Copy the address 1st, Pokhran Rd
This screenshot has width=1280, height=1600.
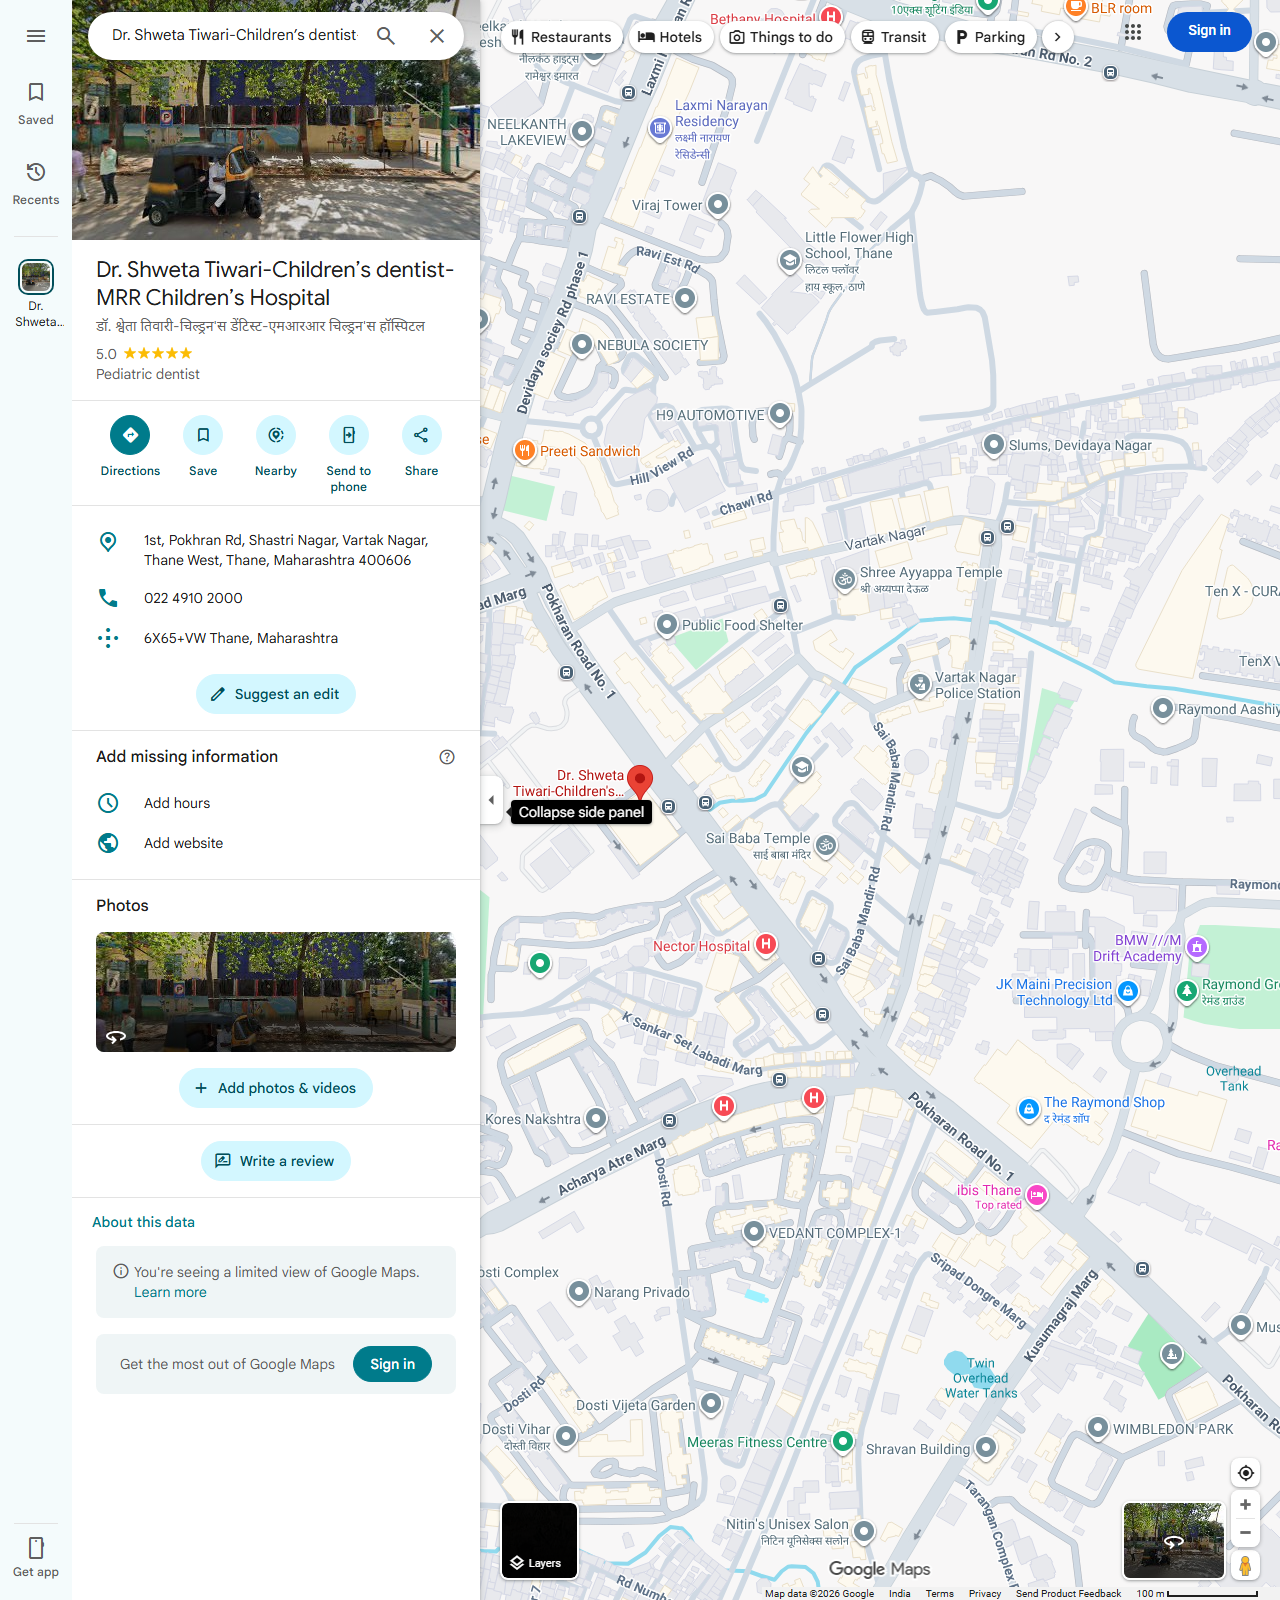click(x=276, y=550)
